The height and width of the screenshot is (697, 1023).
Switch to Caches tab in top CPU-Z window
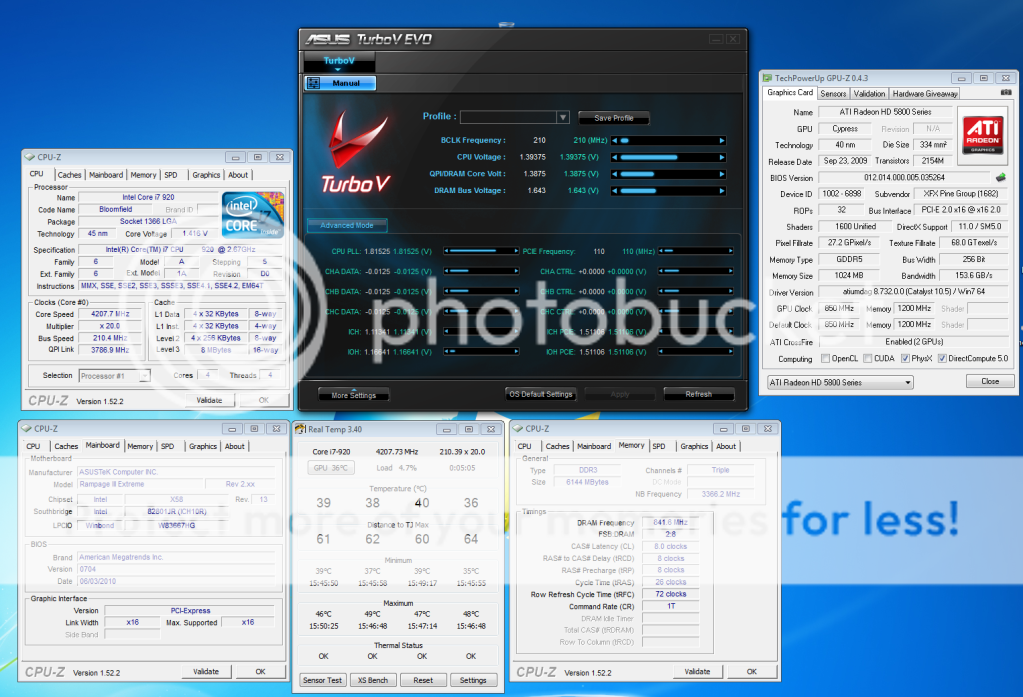click(x=69, y=175)
